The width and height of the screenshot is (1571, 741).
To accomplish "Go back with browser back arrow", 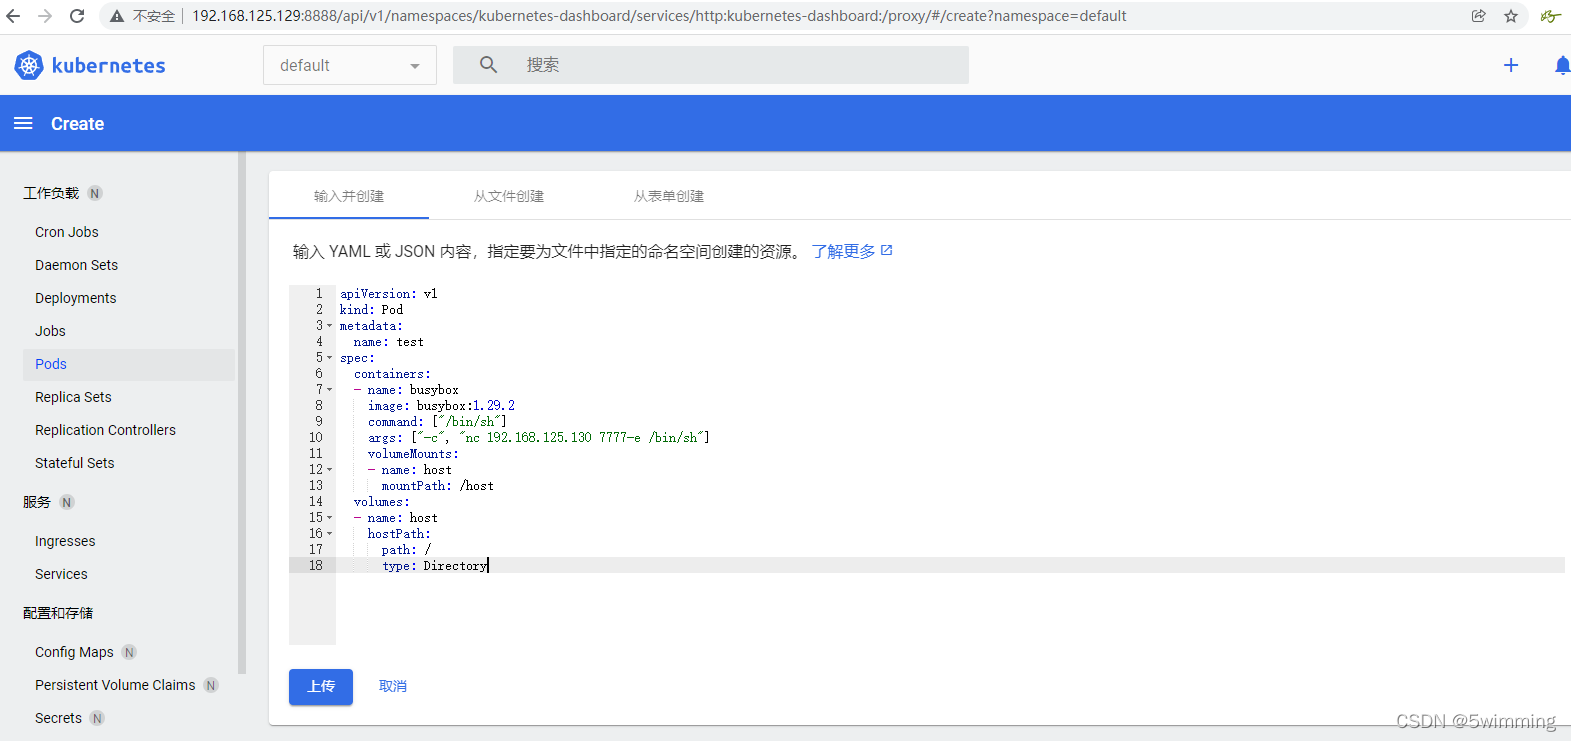I will coord(13,16).
